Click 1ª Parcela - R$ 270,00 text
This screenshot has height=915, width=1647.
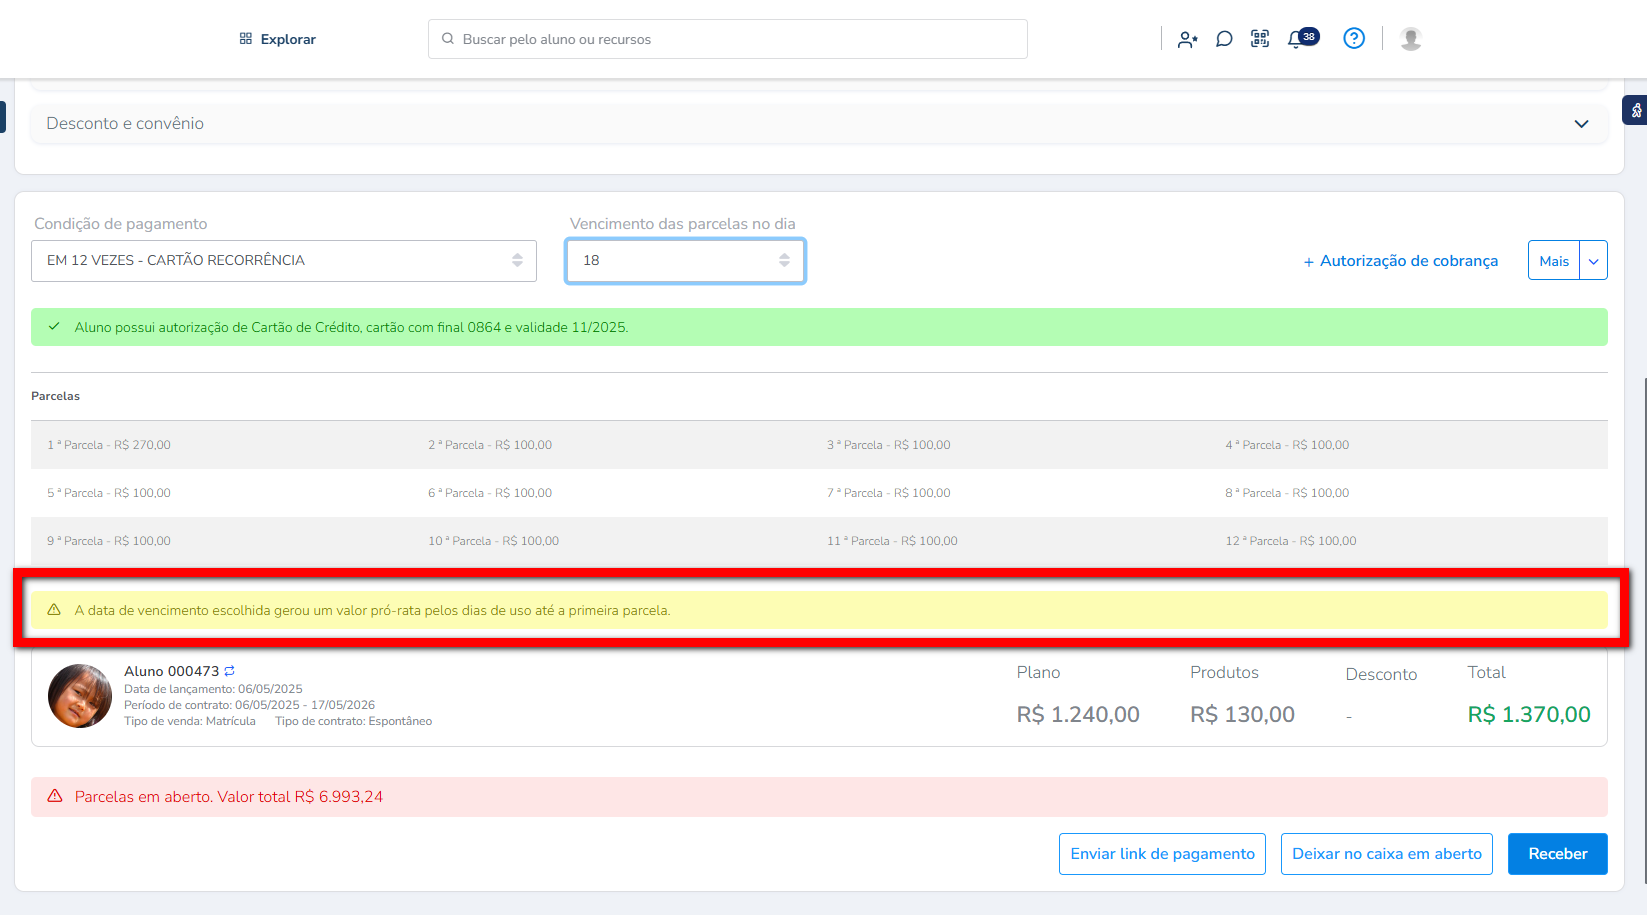[x=109, y=445]
